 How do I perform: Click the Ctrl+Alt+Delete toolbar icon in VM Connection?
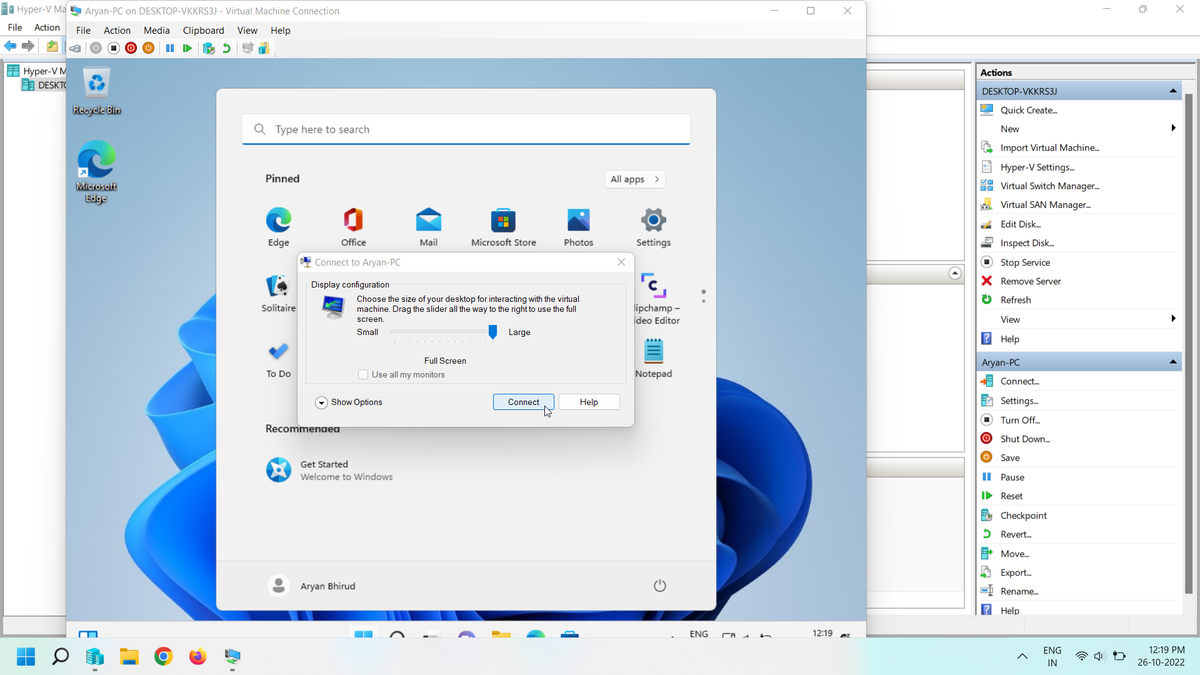pyautogui.click(x=75, y=48)
